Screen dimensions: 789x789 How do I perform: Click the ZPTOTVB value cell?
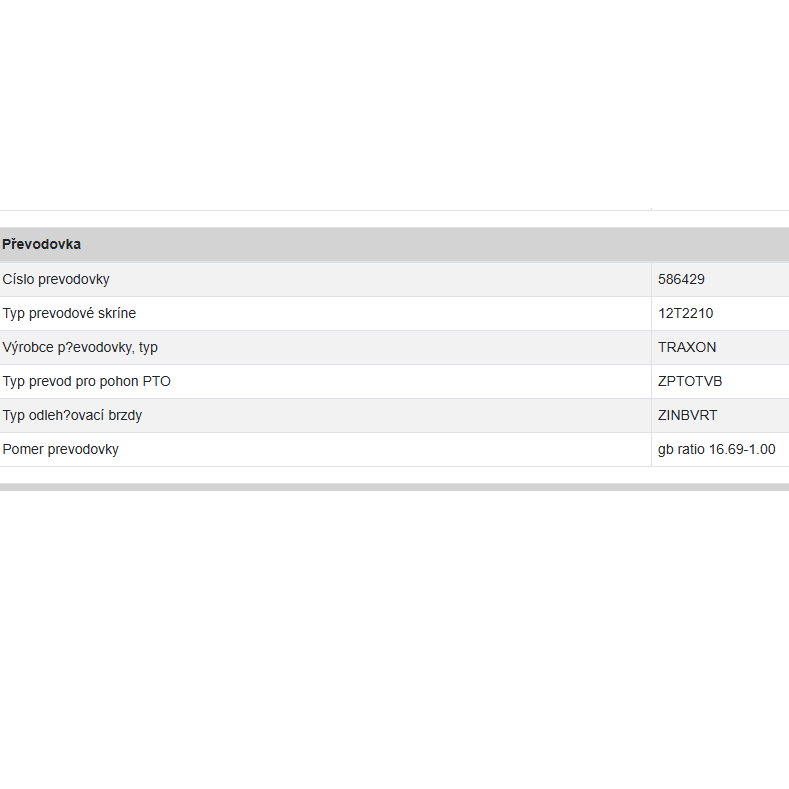(x=690, y=381)
